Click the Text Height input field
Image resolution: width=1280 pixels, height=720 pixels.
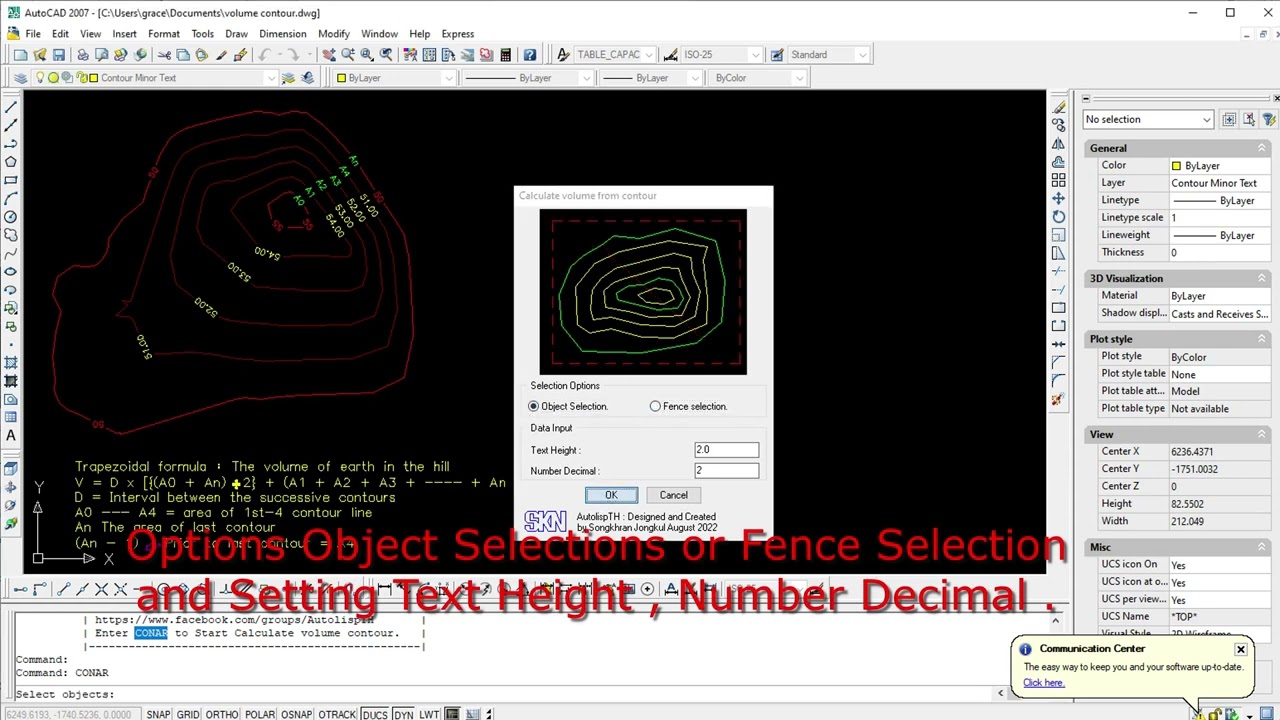[x=727, y=450]
